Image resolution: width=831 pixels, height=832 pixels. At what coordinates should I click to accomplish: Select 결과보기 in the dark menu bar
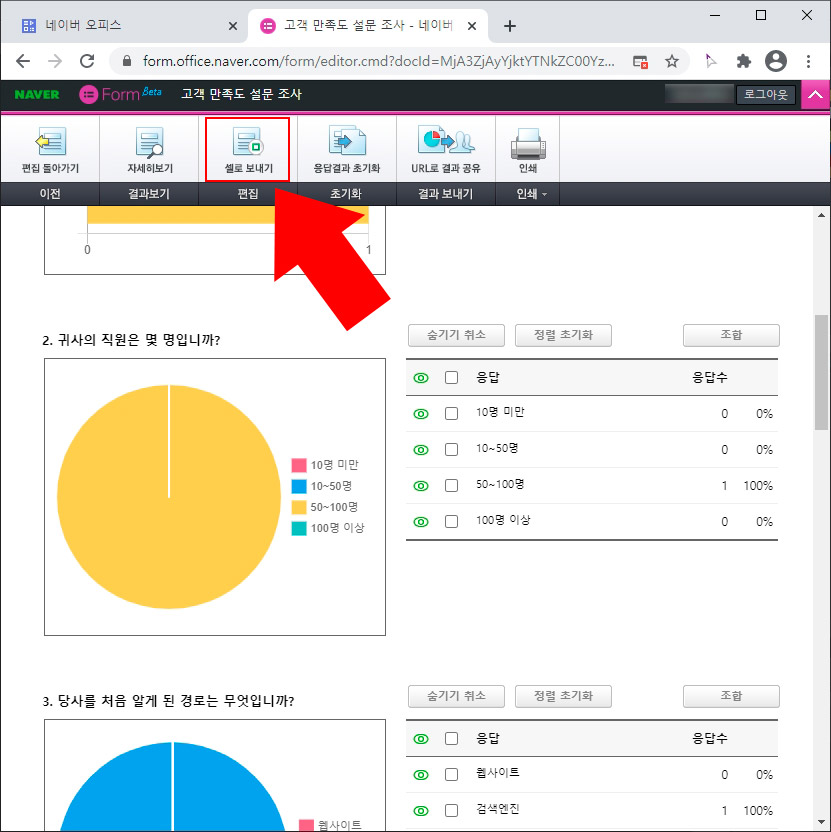click(x=148, y=194)
